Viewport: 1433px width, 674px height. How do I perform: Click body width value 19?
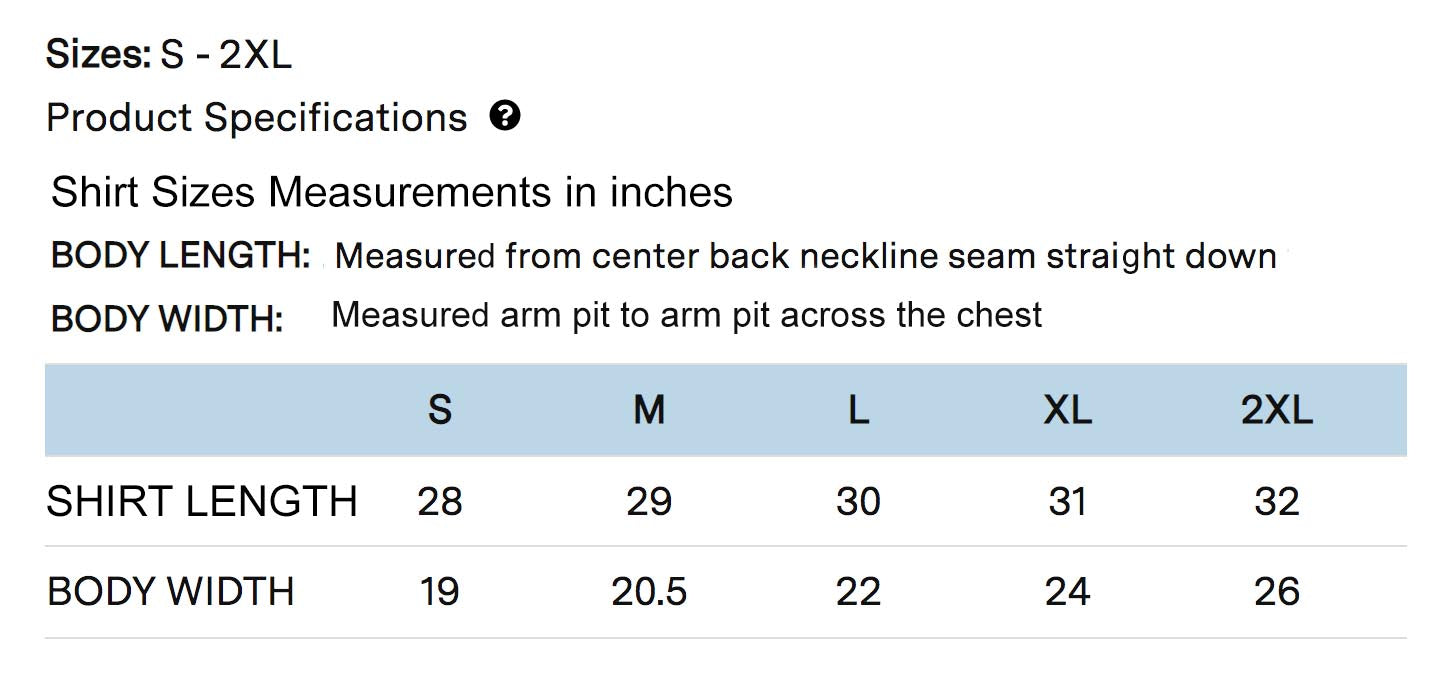pos(440,592)
